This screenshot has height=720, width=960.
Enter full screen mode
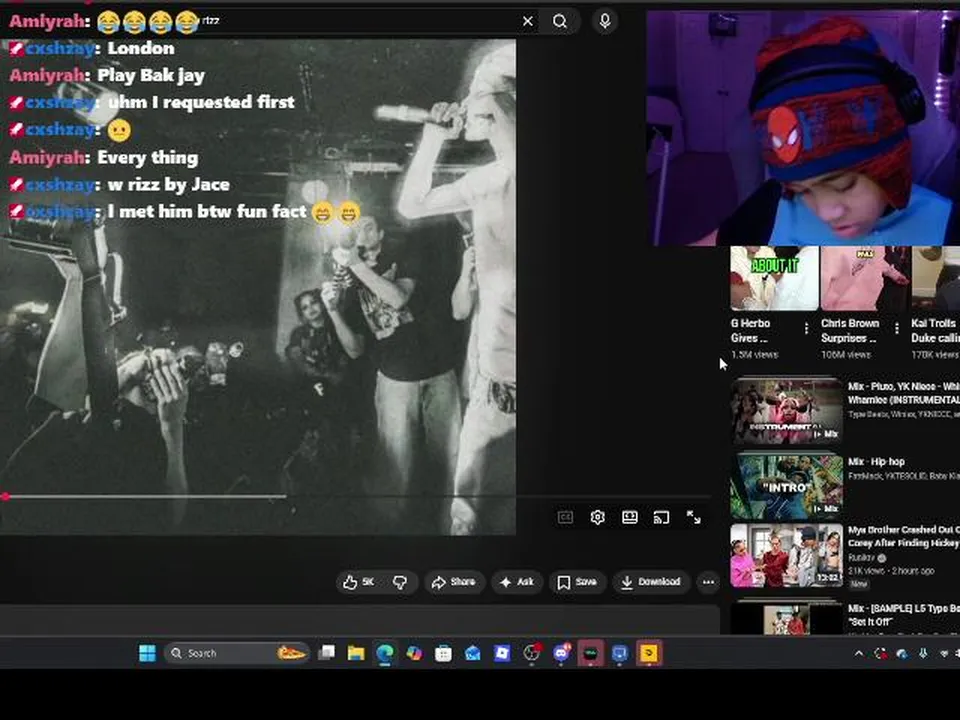693,517
